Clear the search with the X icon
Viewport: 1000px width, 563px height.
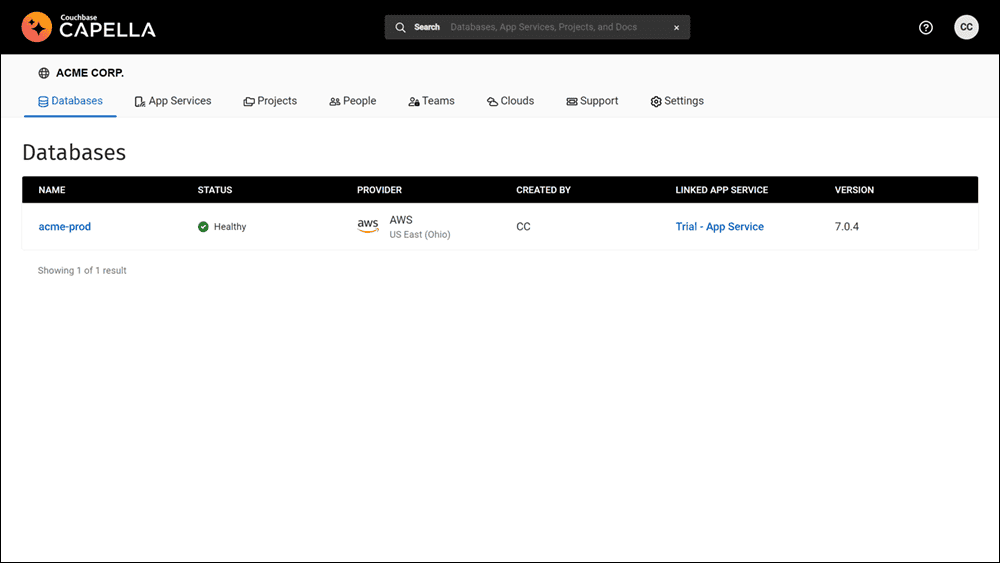click(x=677, y=27)
